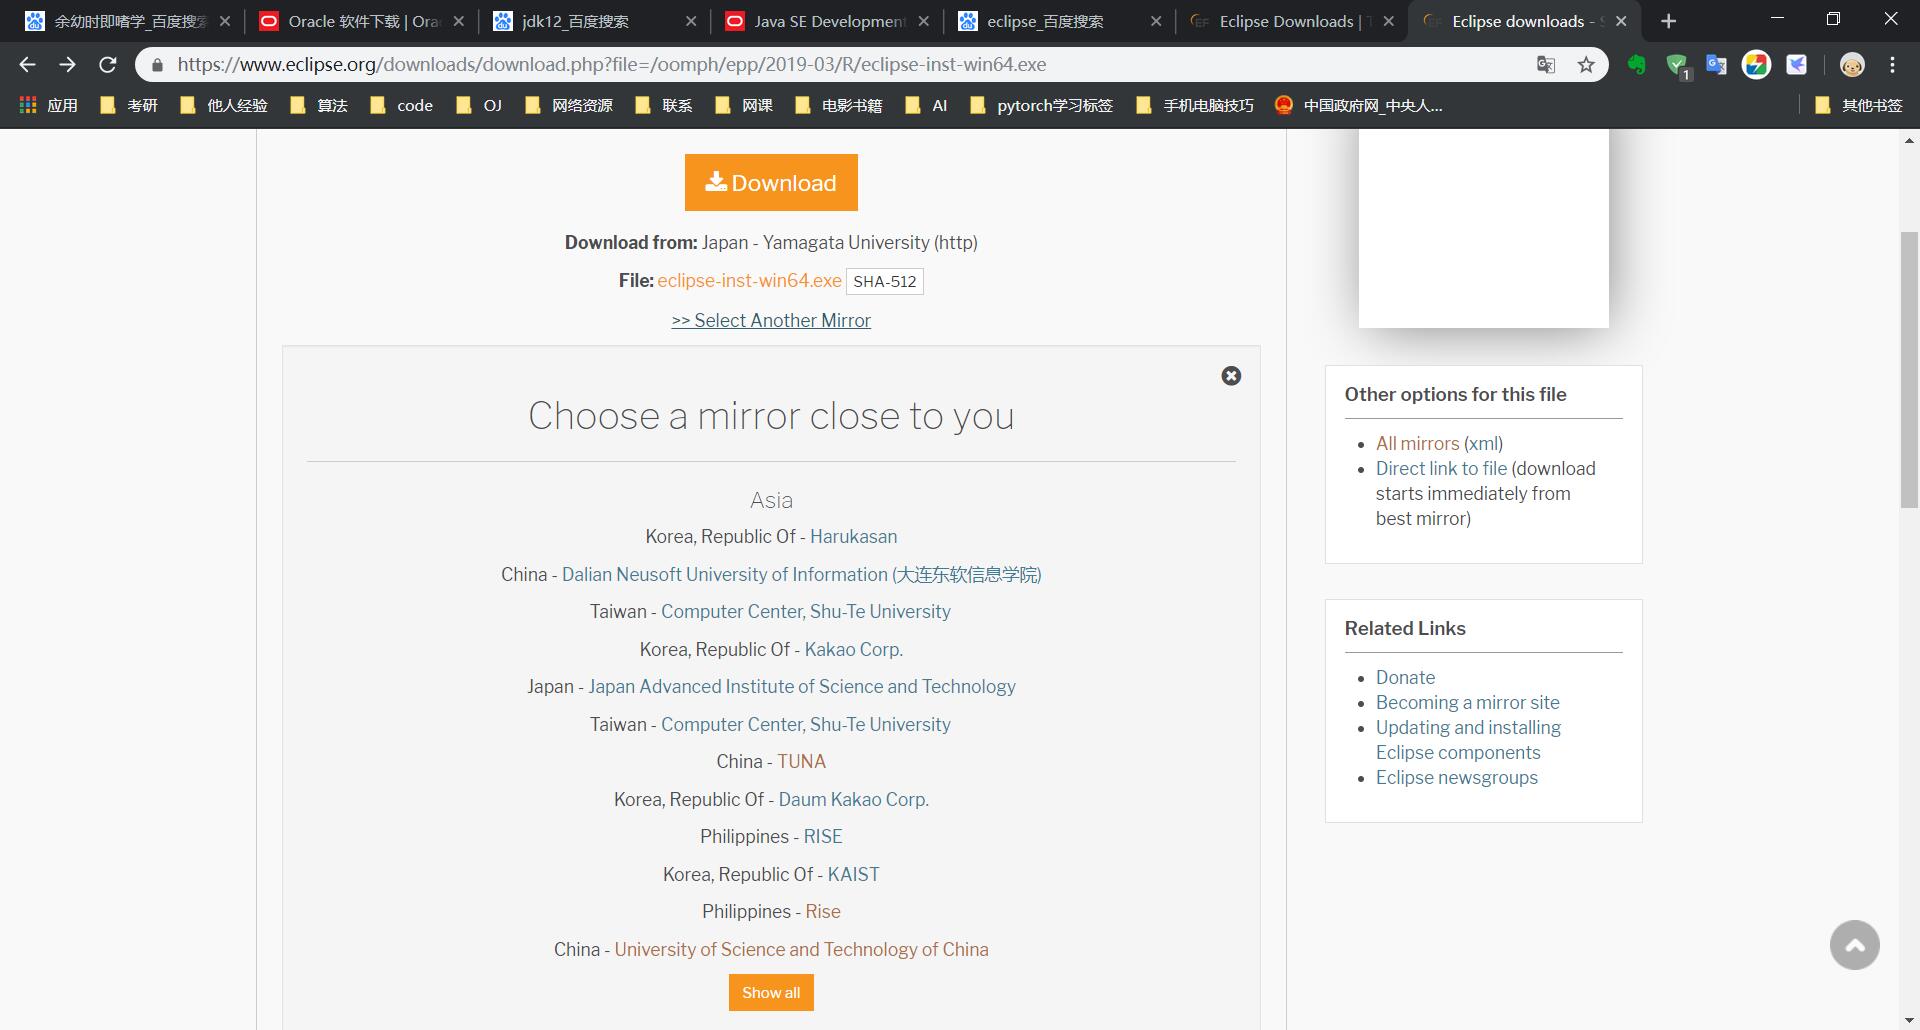Open the pytorch学习标签 bookmark folder
Viewport: 1920px width, 1030px height.
point(1041,105)
